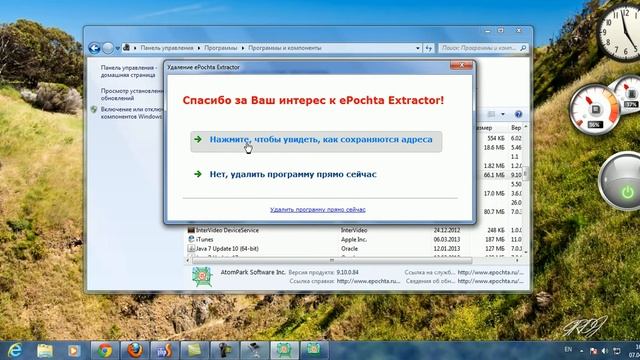Select the 'iTunes' program row
Viewport: 640px width, 360px height.
354,240
